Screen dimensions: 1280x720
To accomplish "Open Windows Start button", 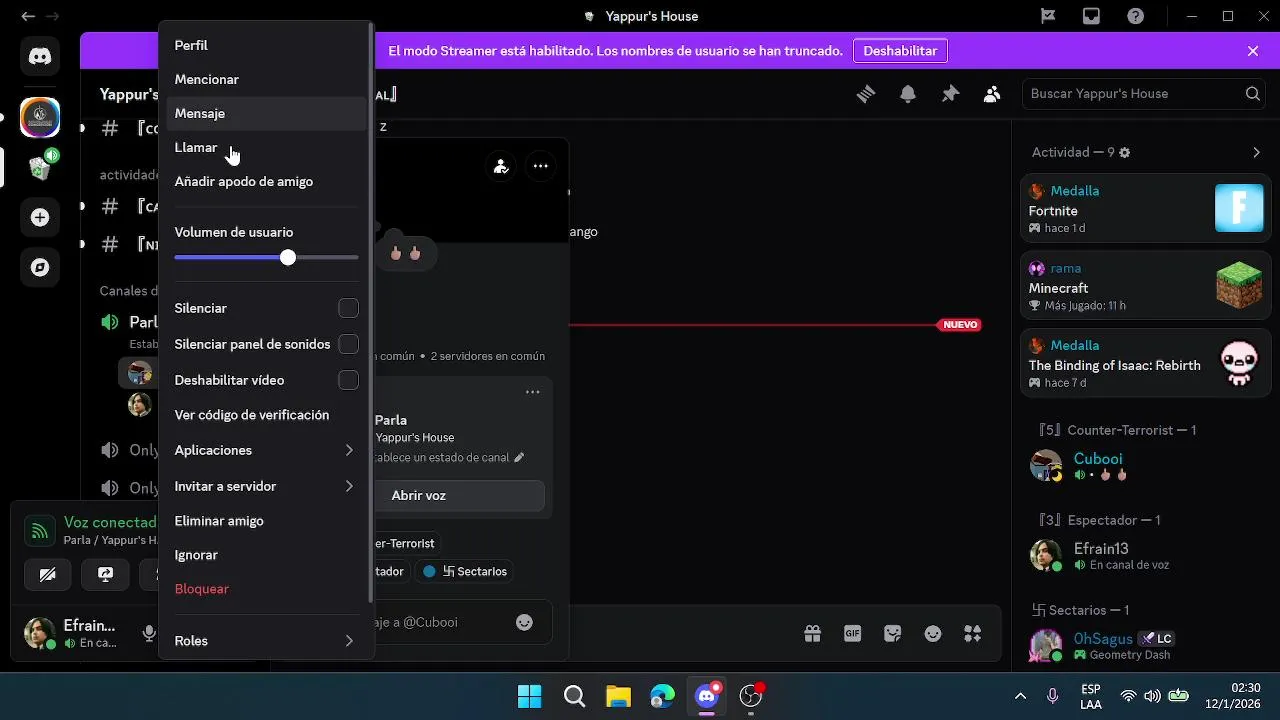I will click(529, 696).
